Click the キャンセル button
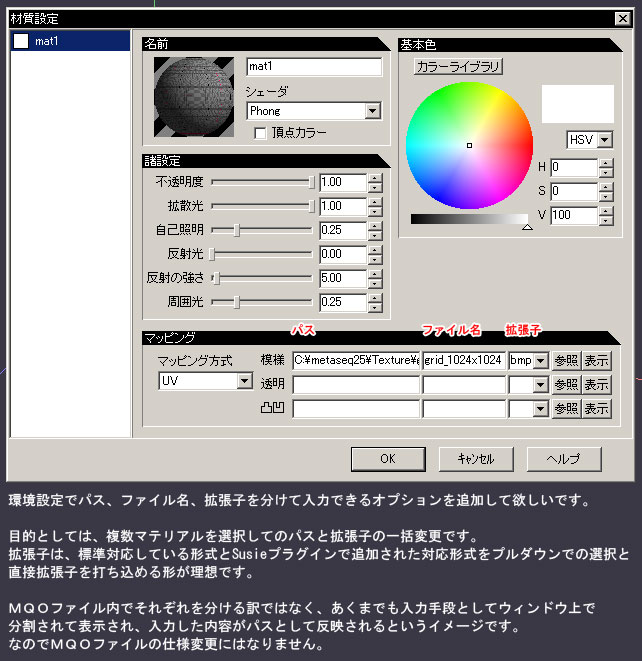This screenshot has width=642, height=661. [476, 459]
